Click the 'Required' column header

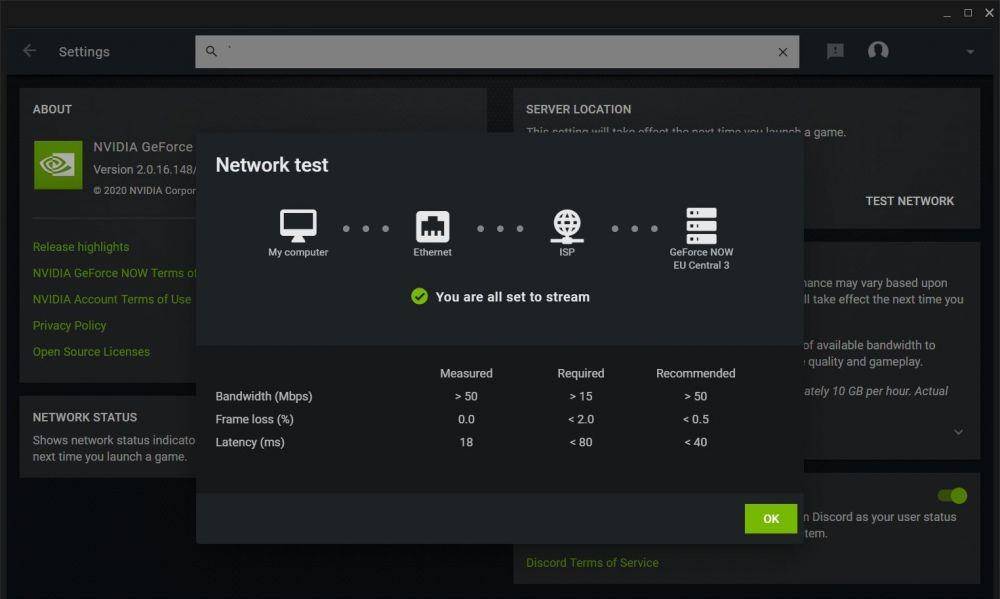tap(580, 373)
